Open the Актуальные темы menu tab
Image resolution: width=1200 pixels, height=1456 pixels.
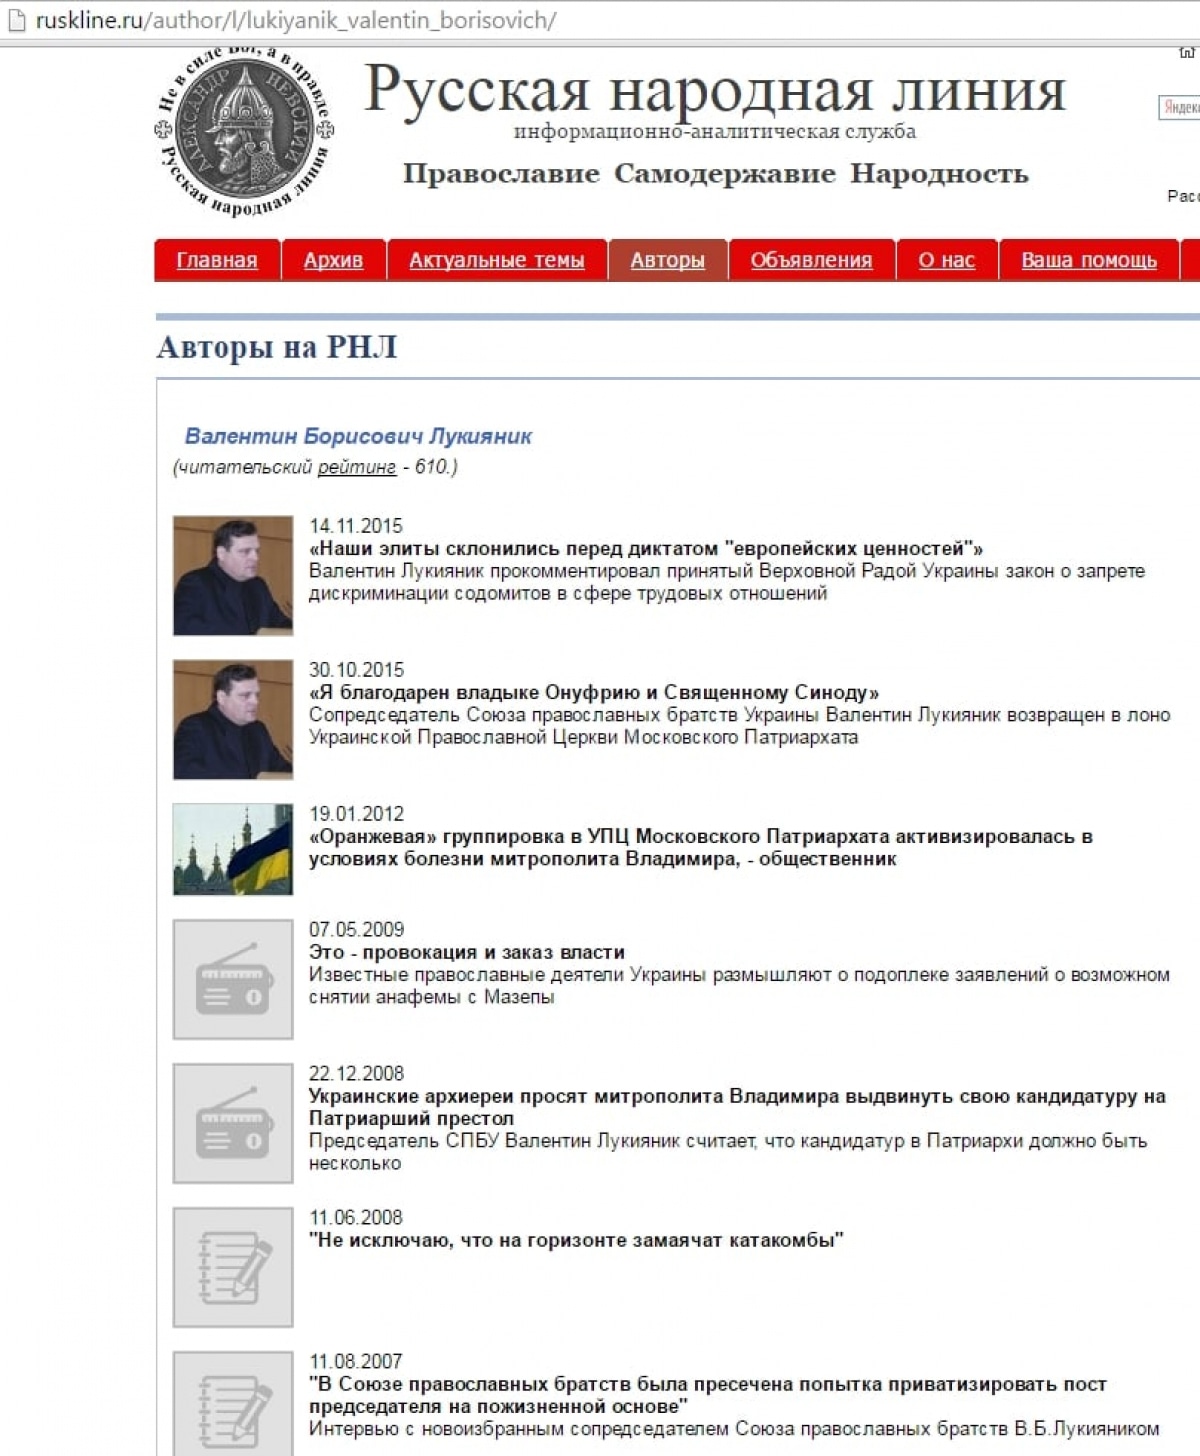497,260
